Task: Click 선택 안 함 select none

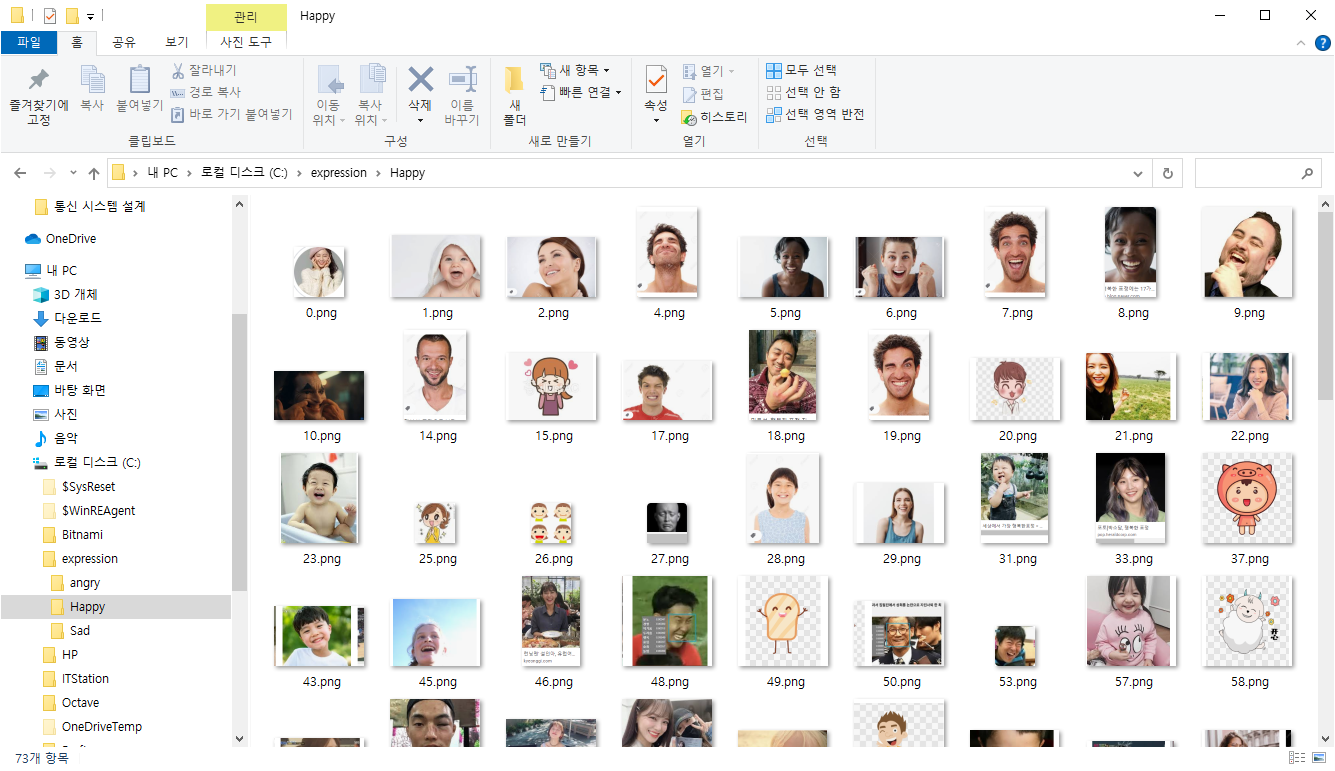Action: pyautogui.click(x=803, y=92)
